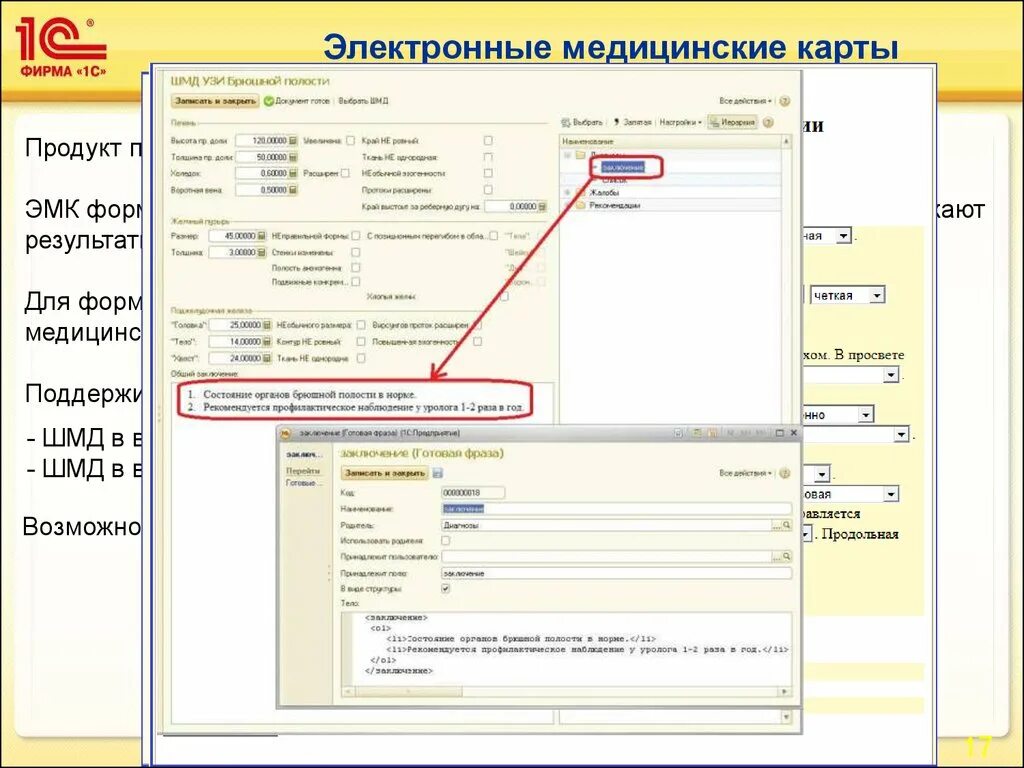
Task: Open calculator for Воротная вена field
Action: tap(293, 189)
